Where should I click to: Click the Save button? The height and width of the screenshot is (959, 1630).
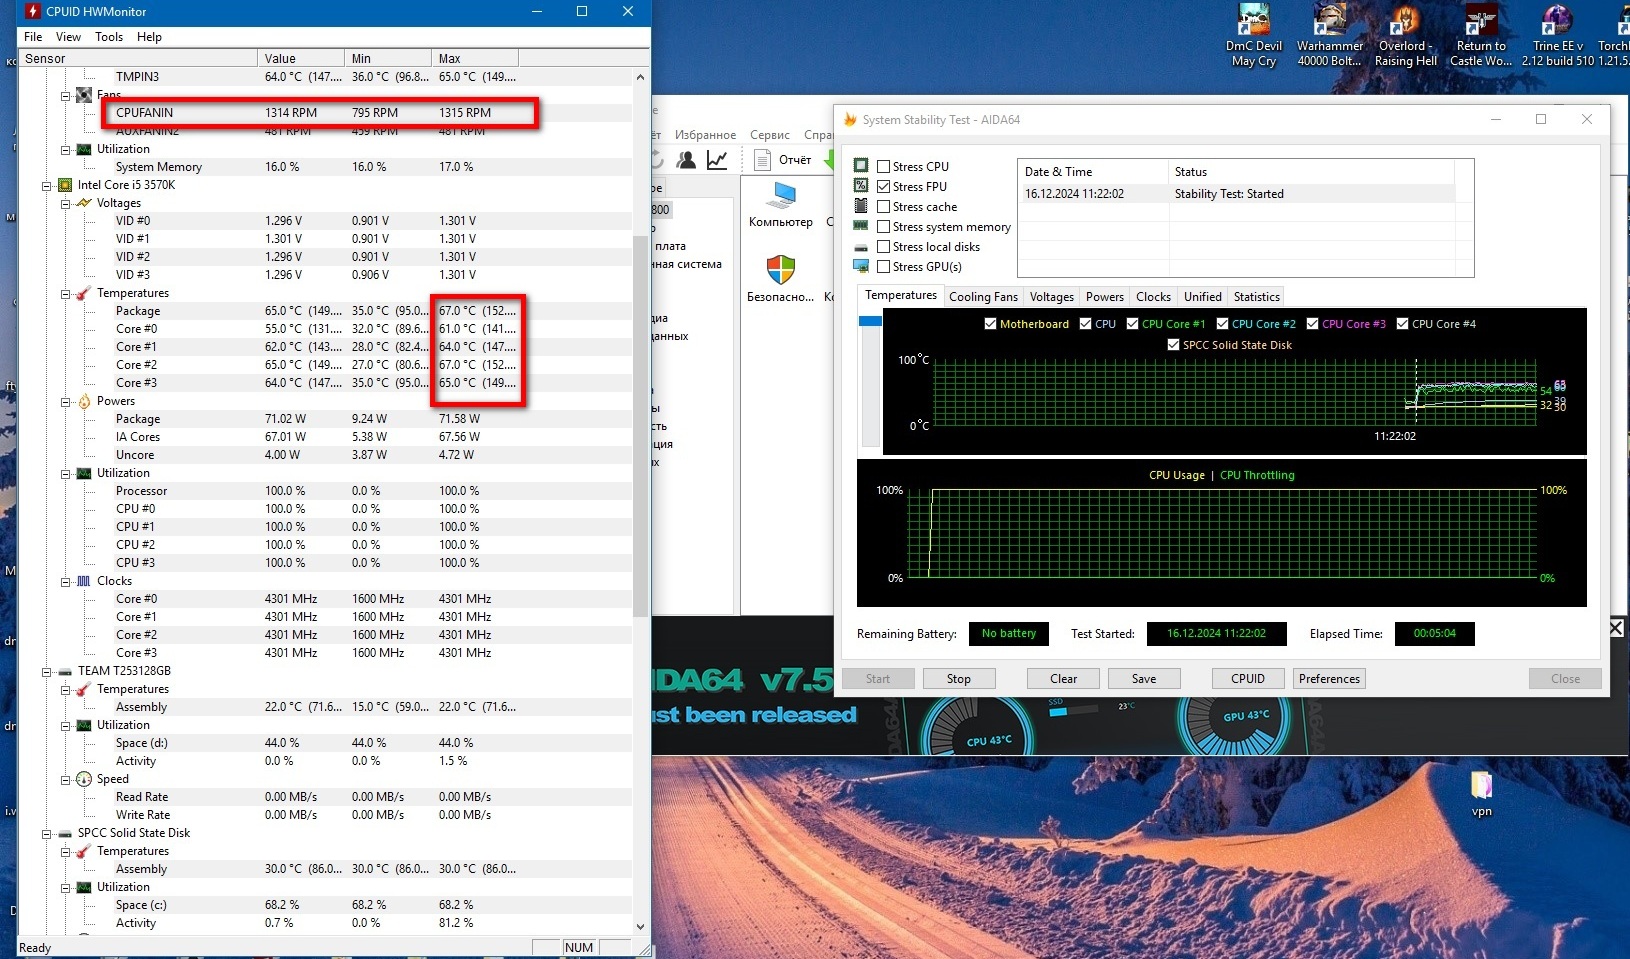pos(1144,679)
